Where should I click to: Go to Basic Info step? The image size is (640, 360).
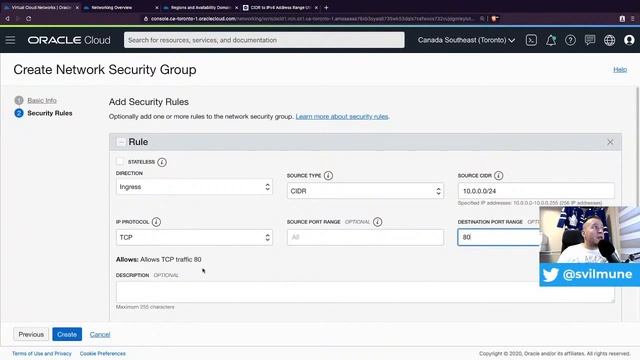[x=42, y=100]
